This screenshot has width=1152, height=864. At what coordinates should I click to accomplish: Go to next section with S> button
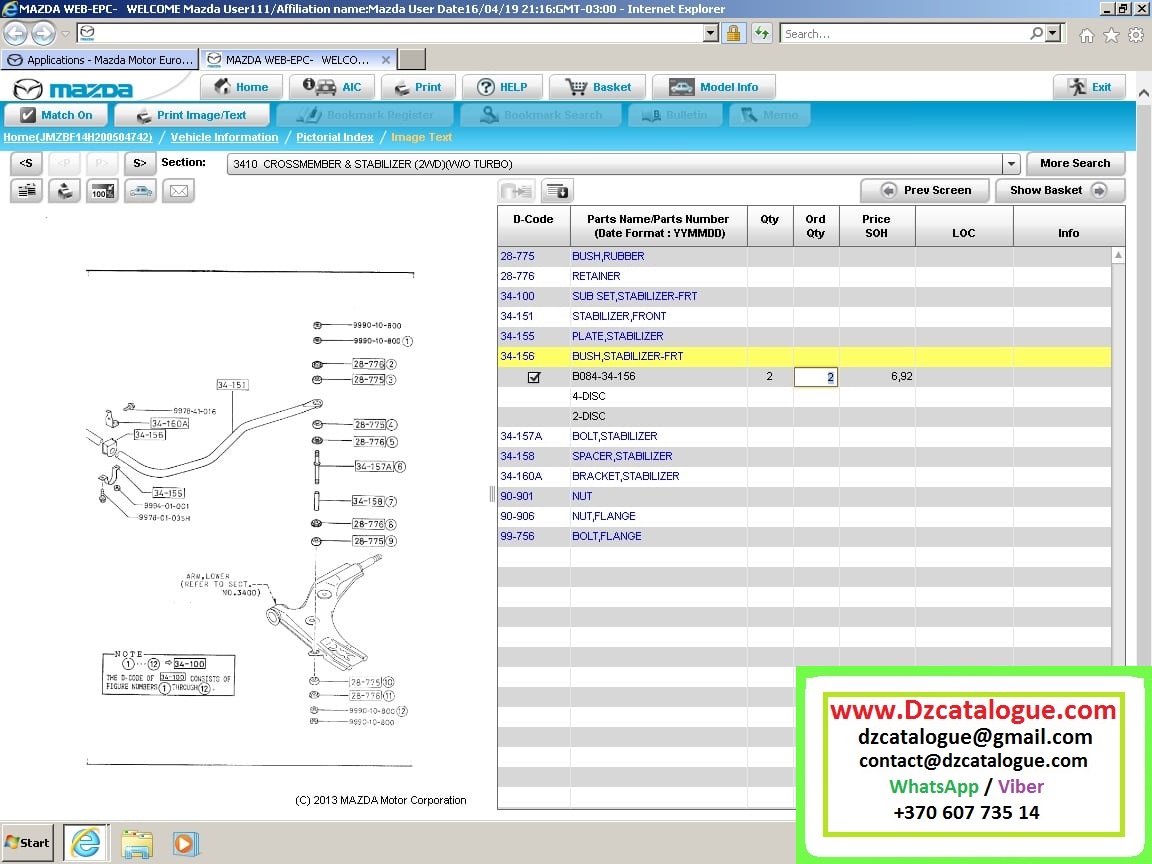[140, 163]
